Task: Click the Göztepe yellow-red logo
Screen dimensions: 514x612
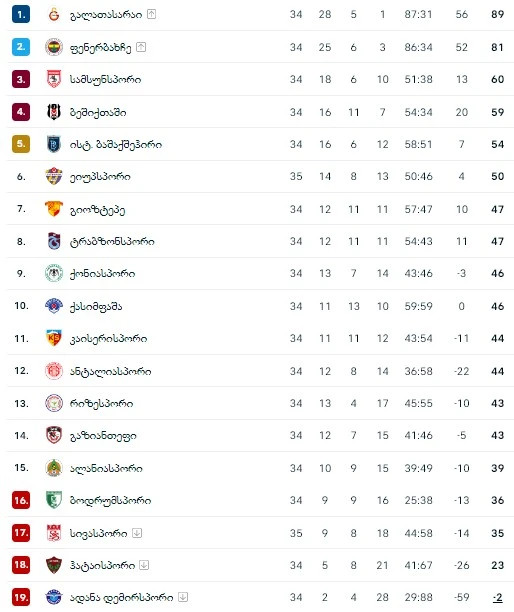Action: [54, 208]
